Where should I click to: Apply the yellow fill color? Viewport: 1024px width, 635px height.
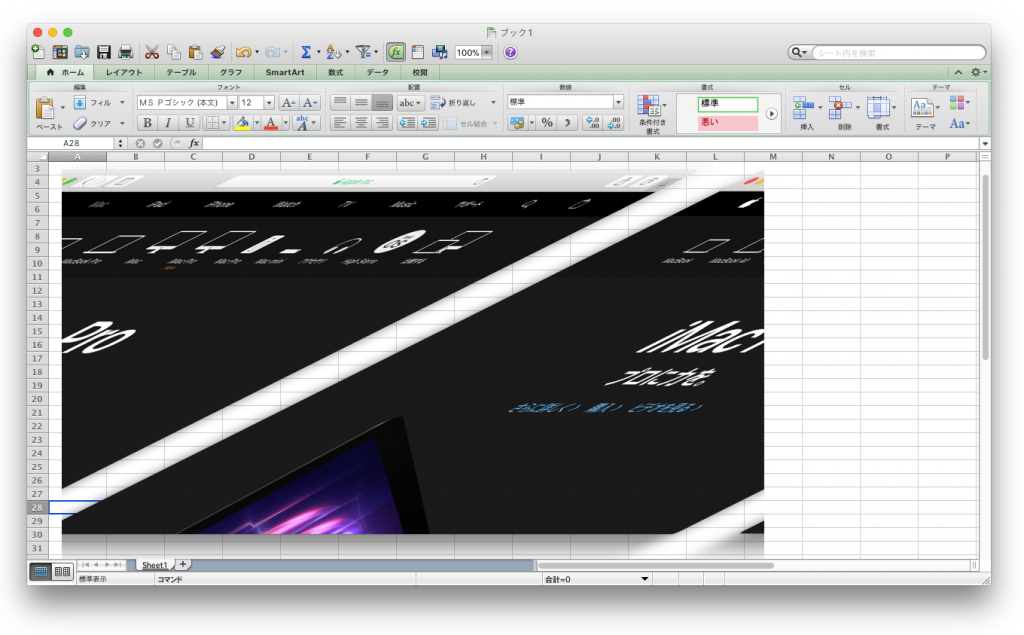[242, 122]
